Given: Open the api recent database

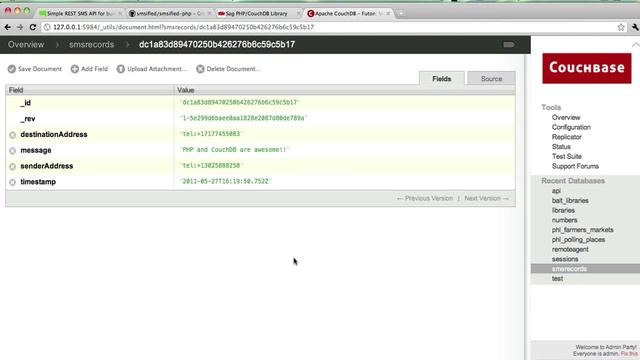Looking at the screenshot, I should 556,191.
